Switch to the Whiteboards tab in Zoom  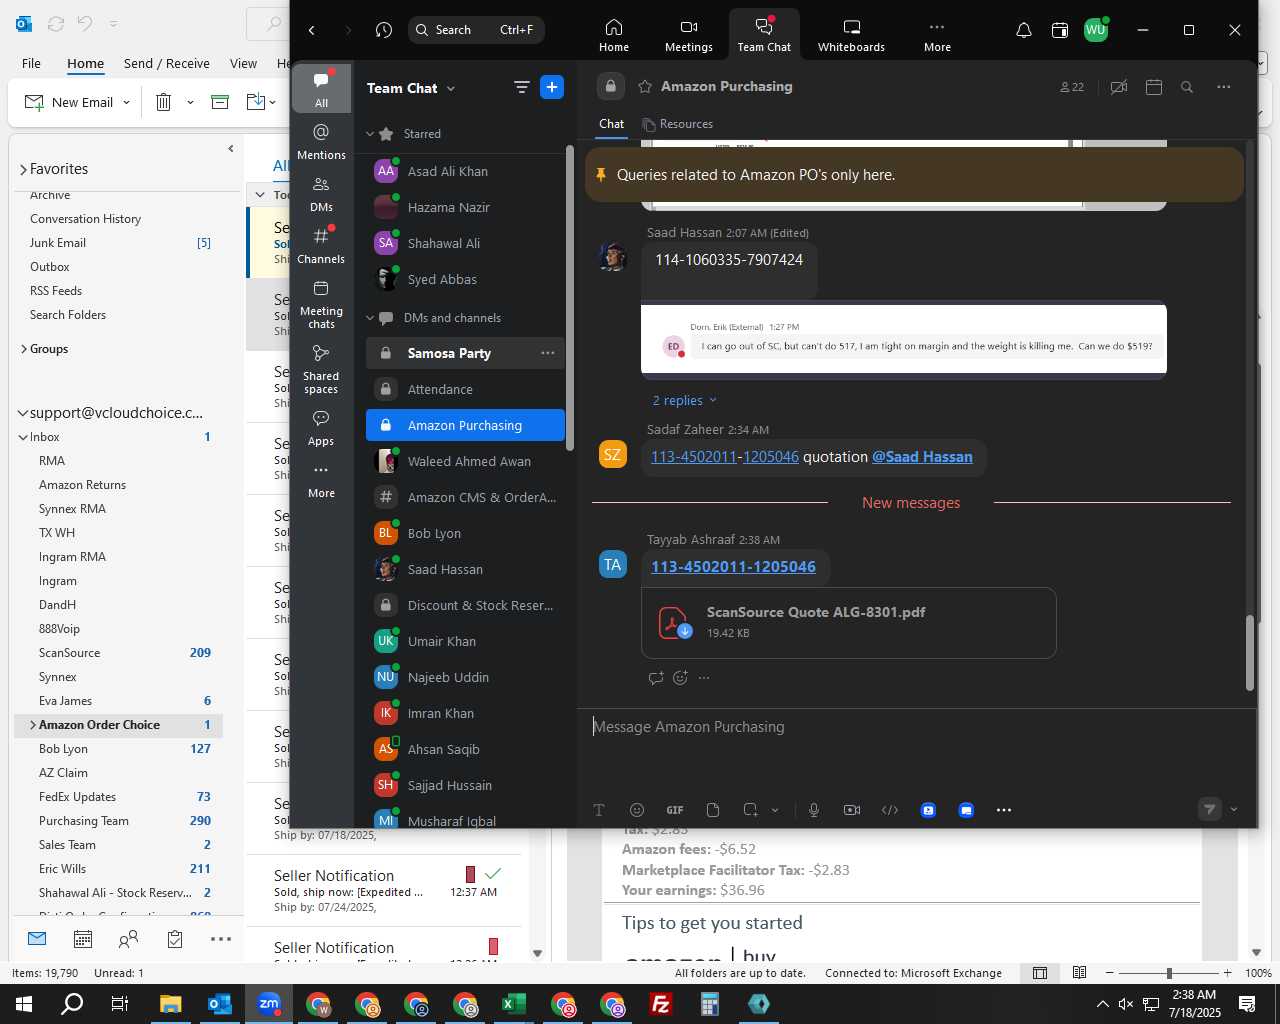pos(851,35)
